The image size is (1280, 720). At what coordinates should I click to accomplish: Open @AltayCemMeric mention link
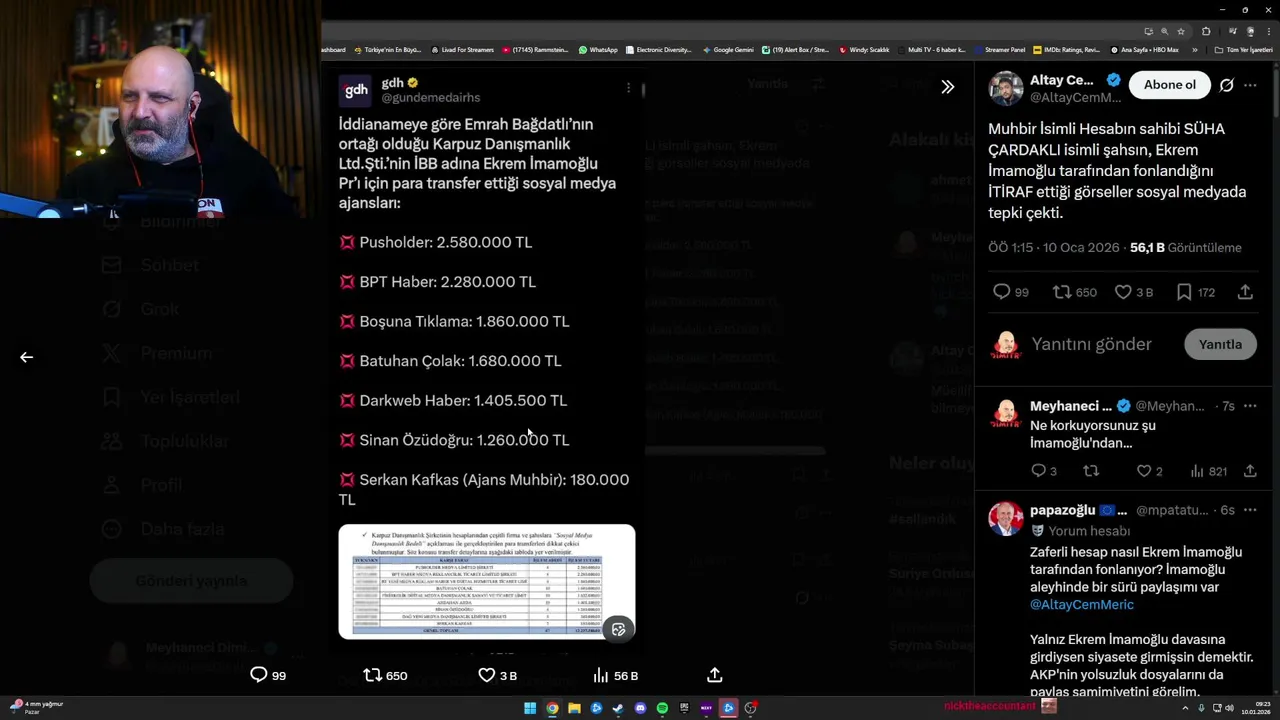pos(1082,605)
